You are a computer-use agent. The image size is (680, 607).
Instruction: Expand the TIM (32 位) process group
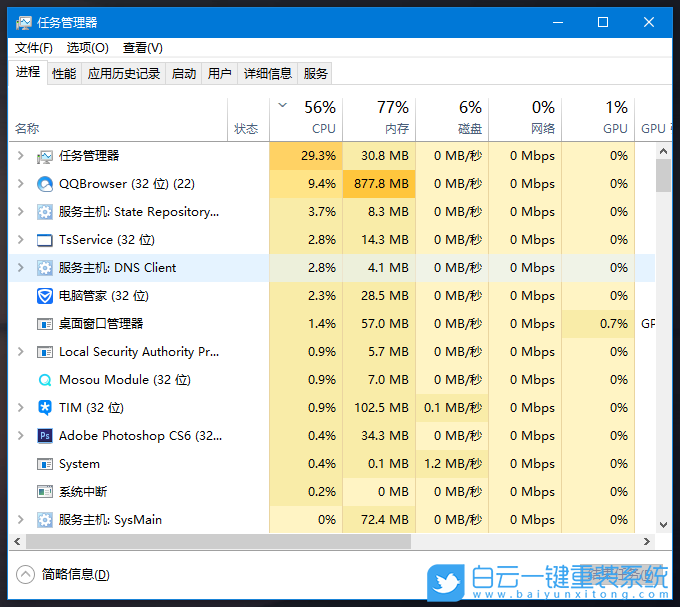[x=20, y=408]
